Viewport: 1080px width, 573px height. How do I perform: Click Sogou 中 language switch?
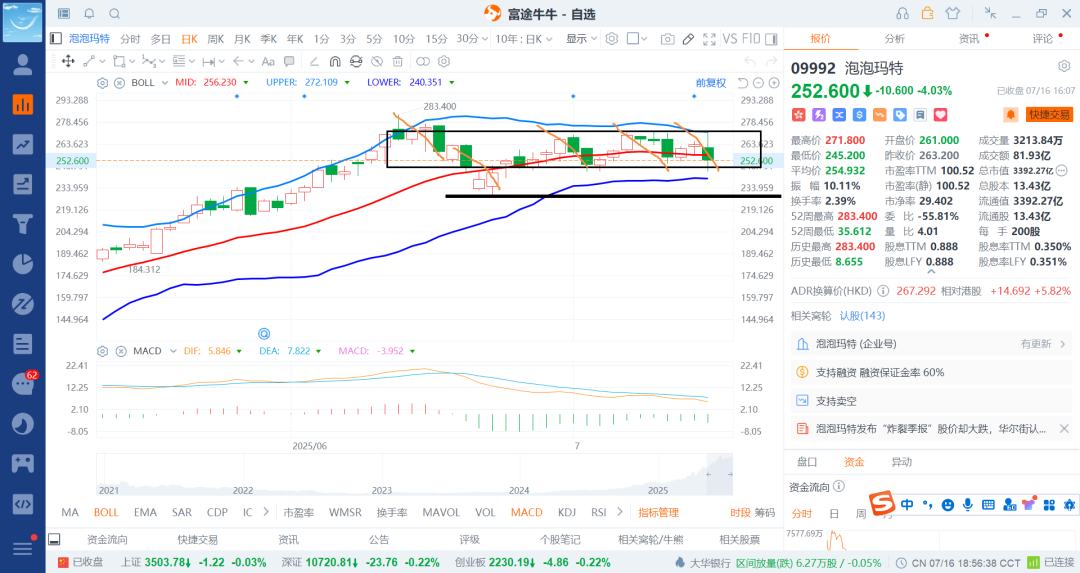[907, 505]
